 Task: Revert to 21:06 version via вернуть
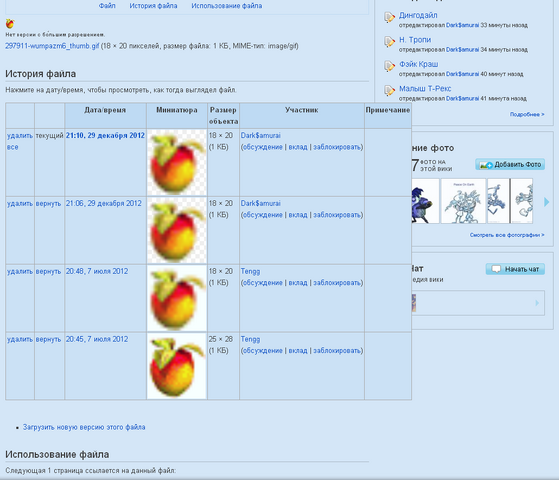[x=48, y=204]
